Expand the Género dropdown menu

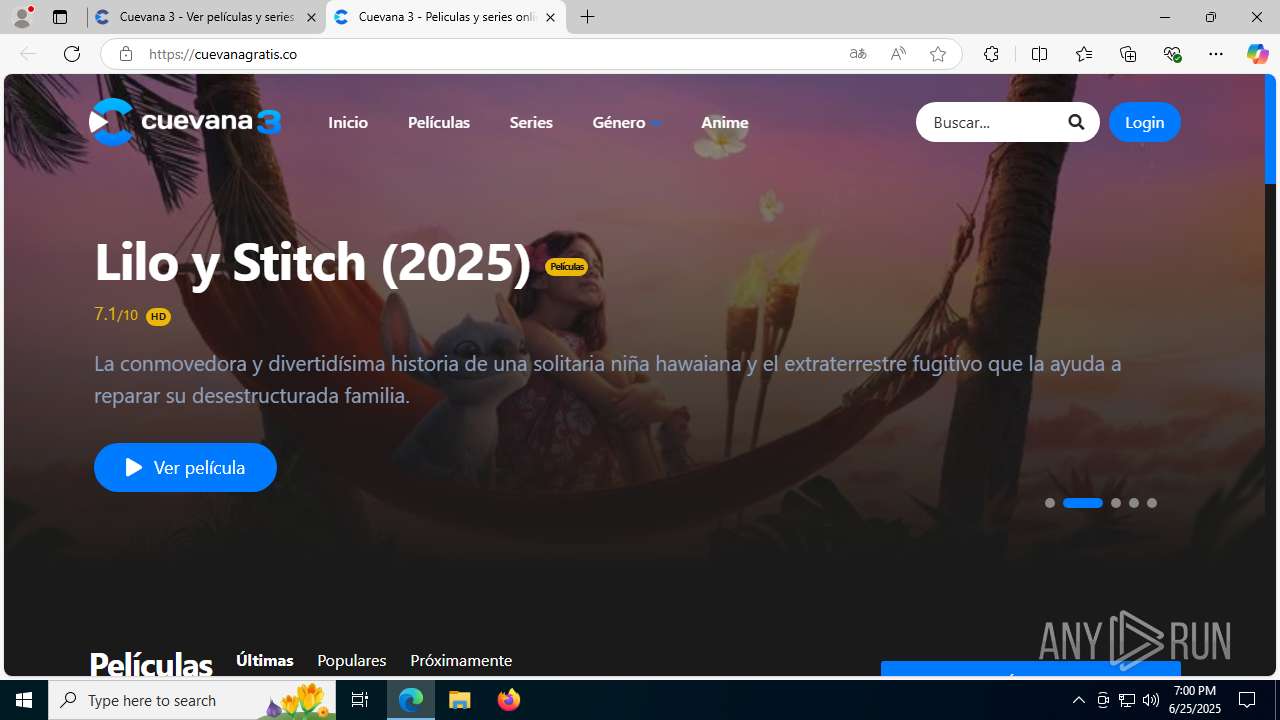coord(626,122)
